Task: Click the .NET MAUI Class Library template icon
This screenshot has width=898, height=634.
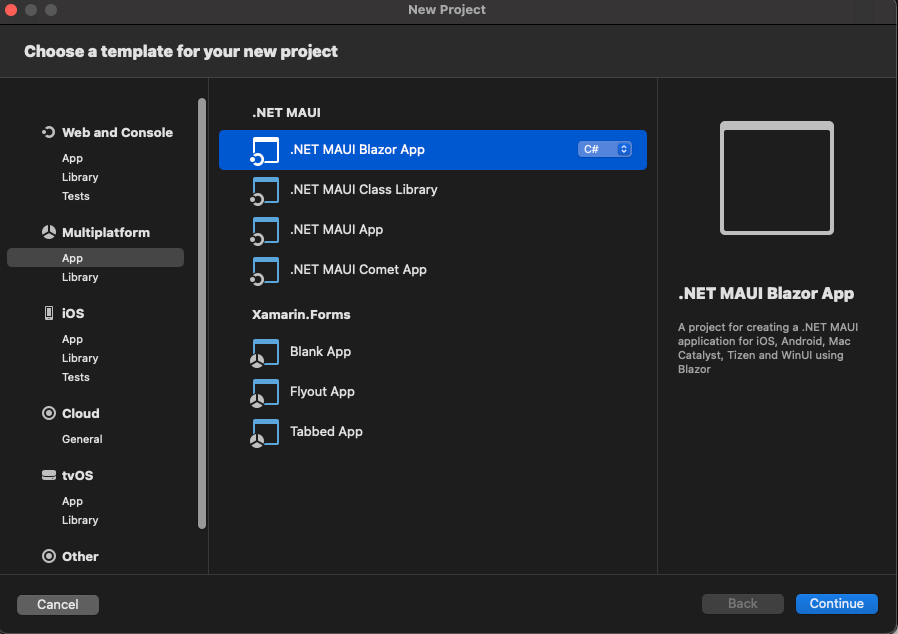Action: click(x=265, y=191)
